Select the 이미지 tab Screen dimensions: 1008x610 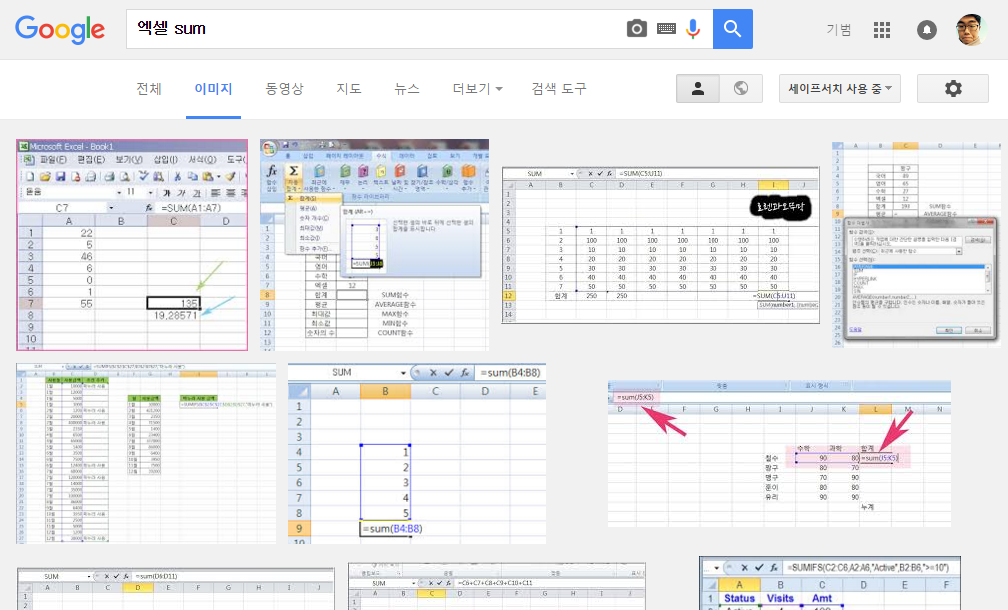tap(213, 89)
